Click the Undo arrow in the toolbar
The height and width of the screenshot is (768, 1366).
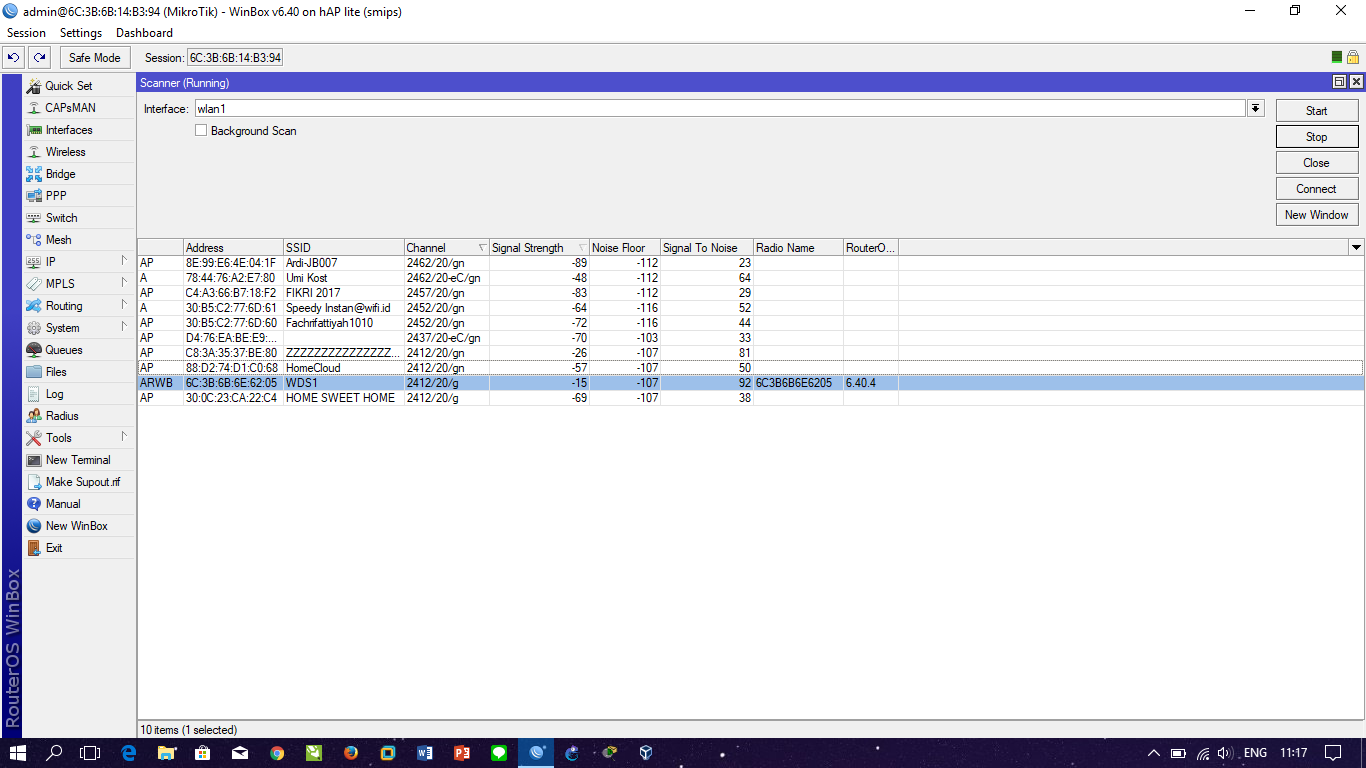pos(12,57)
